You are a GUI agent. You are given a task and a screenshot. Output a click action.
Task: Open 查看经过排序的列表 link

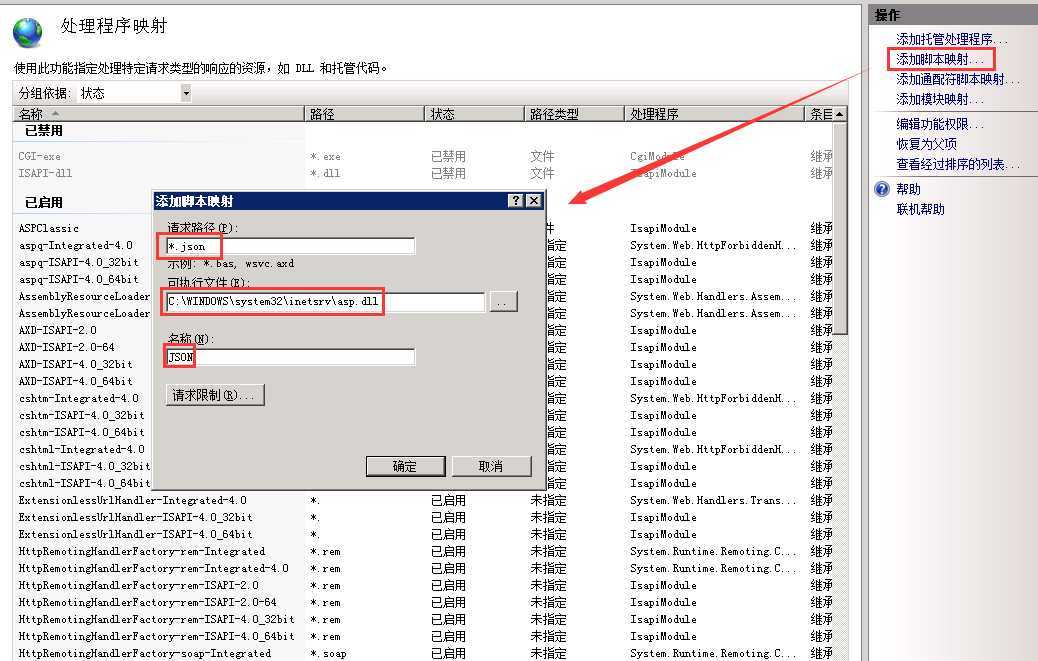click(958, 164)
